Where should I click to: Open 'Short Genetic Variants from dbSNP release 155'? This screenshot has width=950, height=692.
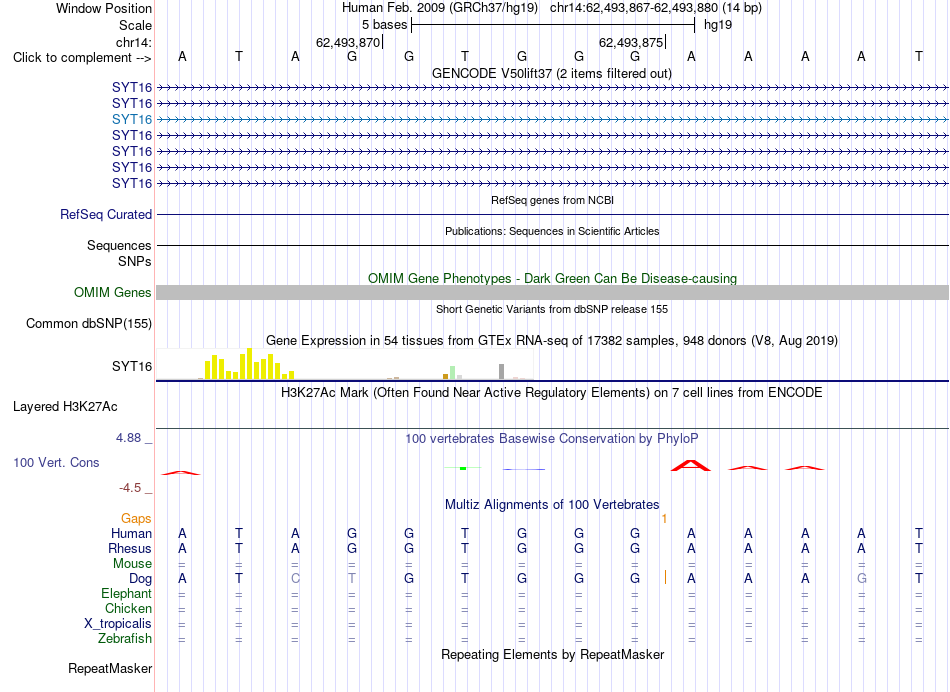point(552,309)
